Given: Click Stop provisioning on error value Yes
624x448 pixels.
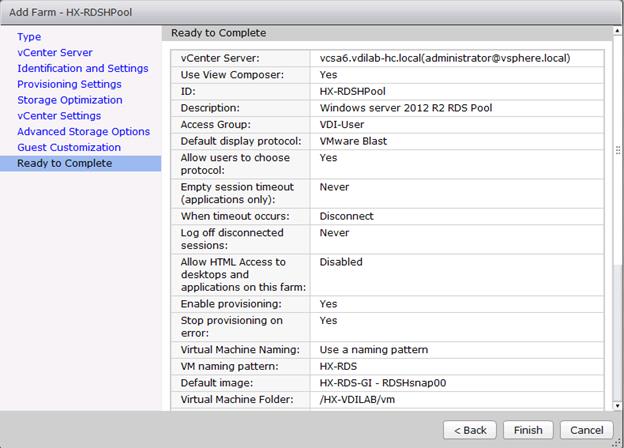Looking at the screenshot, I should tap(328, 321).
